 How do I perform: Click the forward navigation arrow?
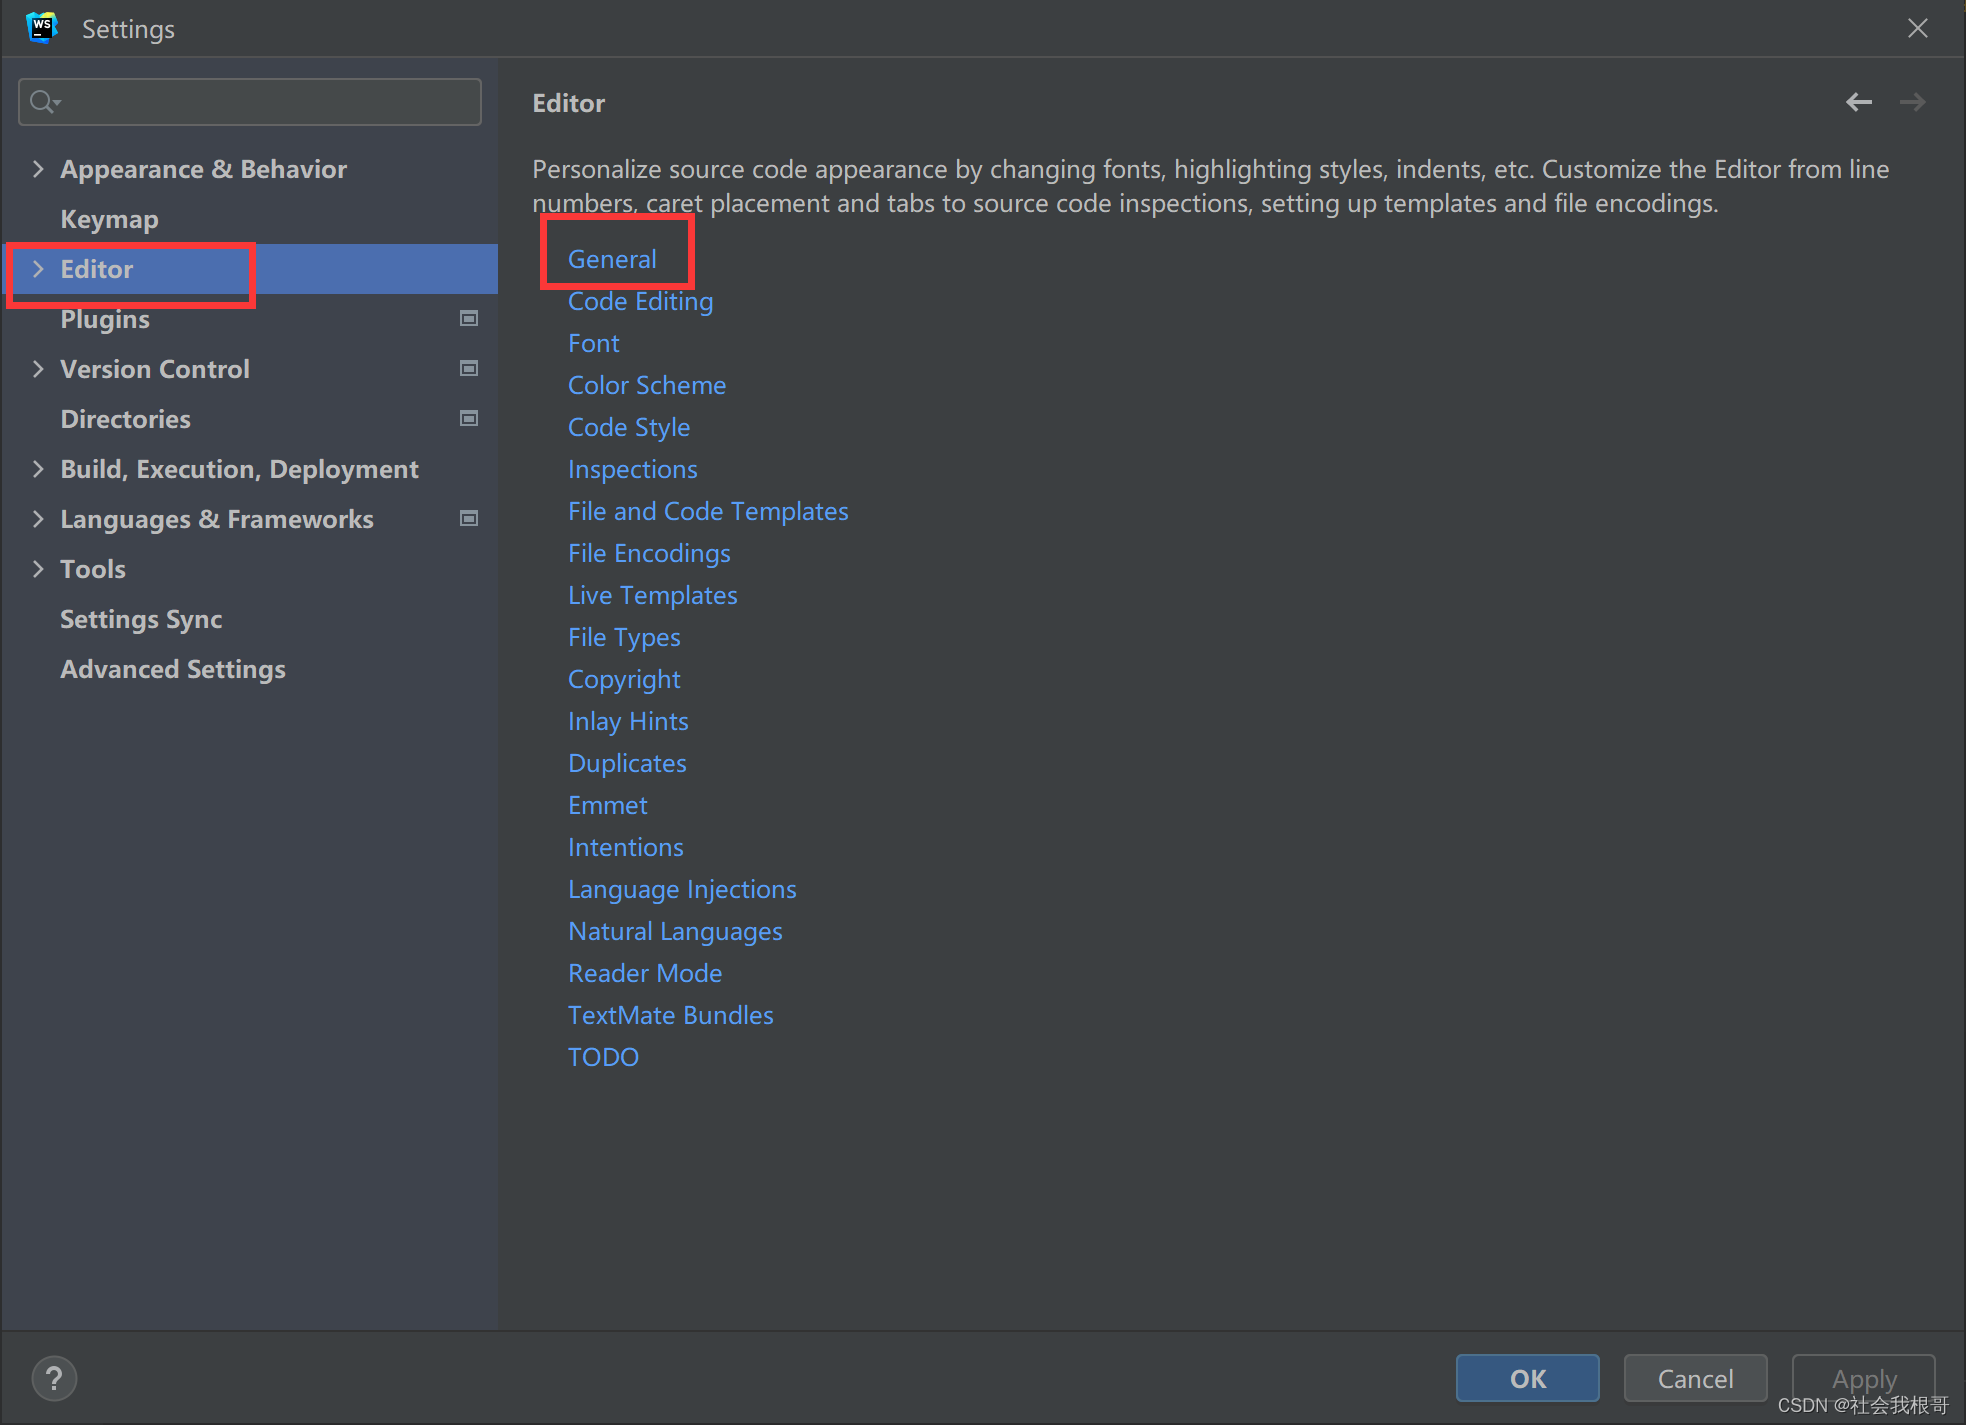[x=1913, y=101]
